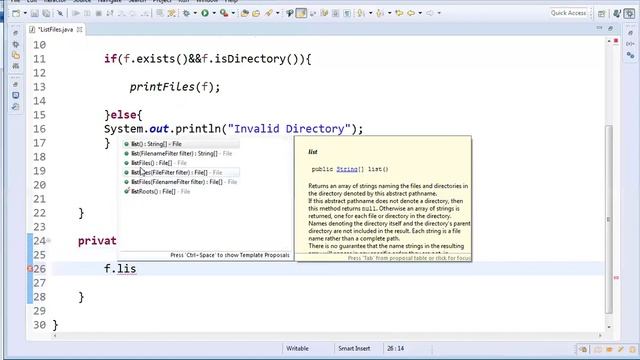Close the ListFiles.java tab
The image size is (640, 360).
[x=80, y=29]
